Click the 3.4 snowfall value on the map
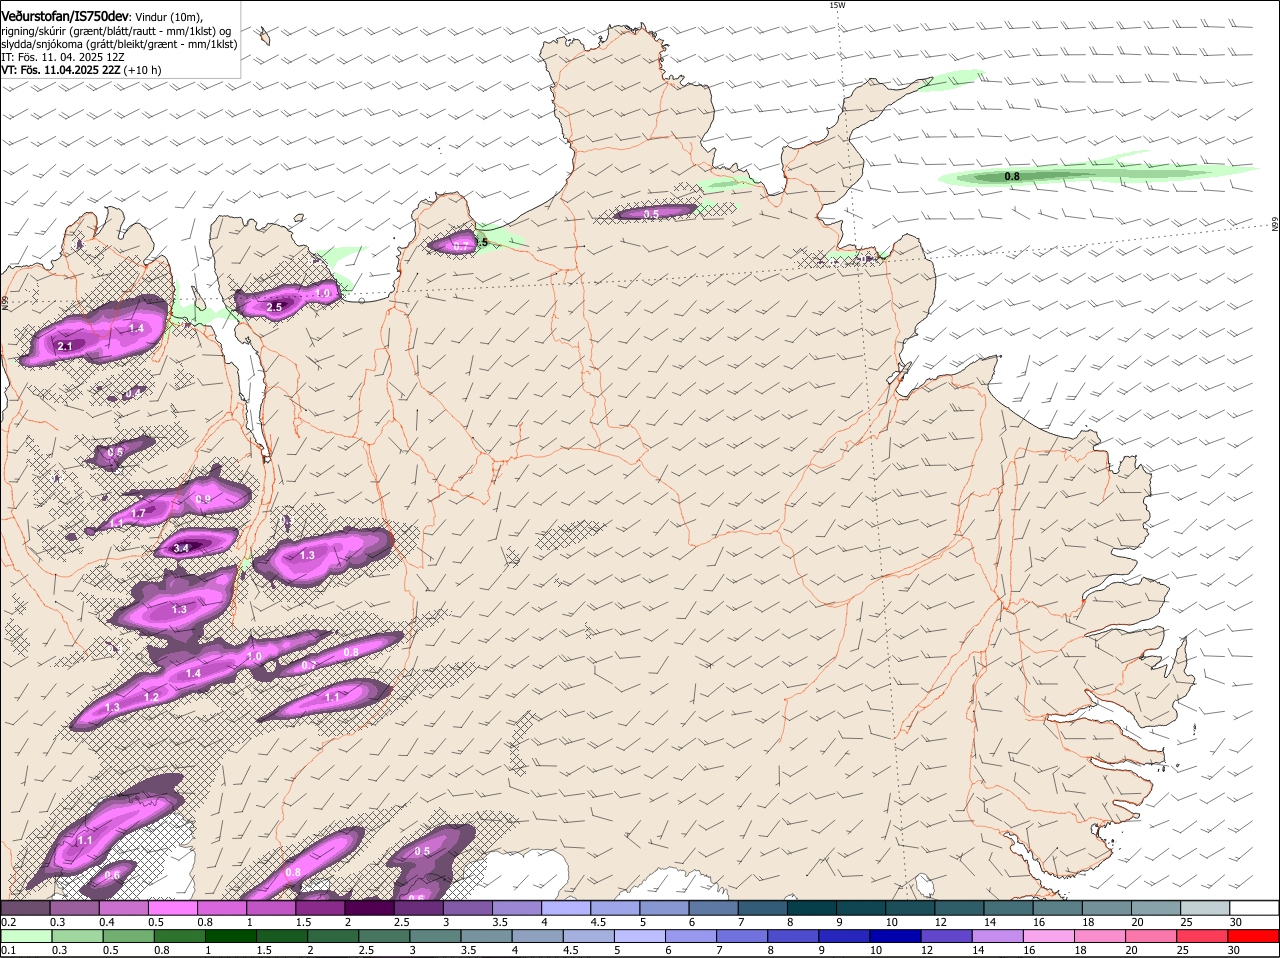This screenshot has width=1280, height=958. [x=181, y=548]
